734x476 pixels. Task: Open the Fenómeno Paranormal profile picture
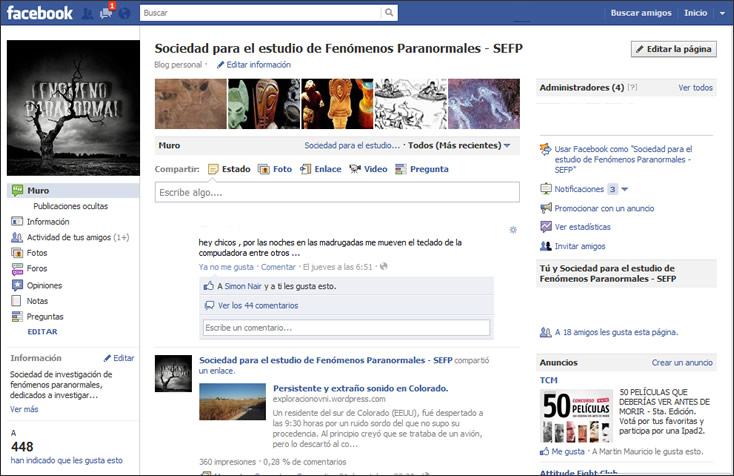click(73, 108)
